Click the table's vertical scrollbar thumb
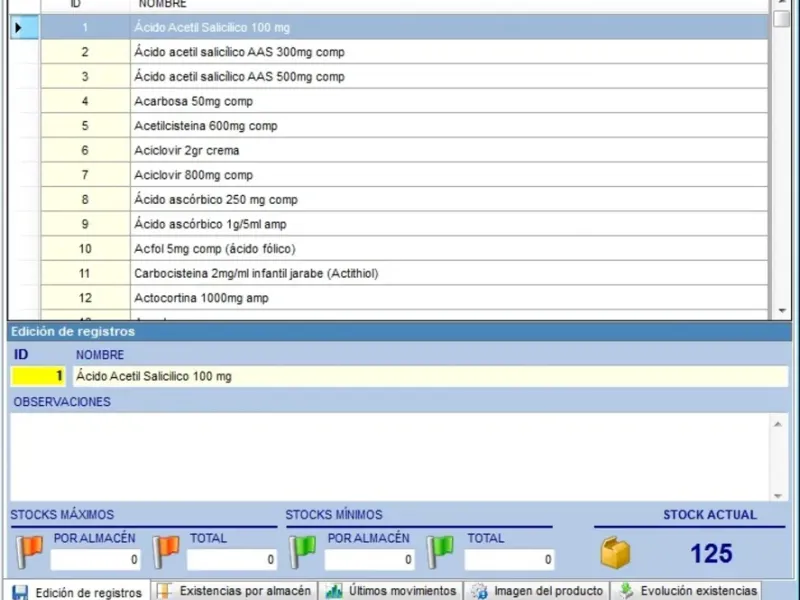This screenshot has width=800, height=600. (782, 18)
